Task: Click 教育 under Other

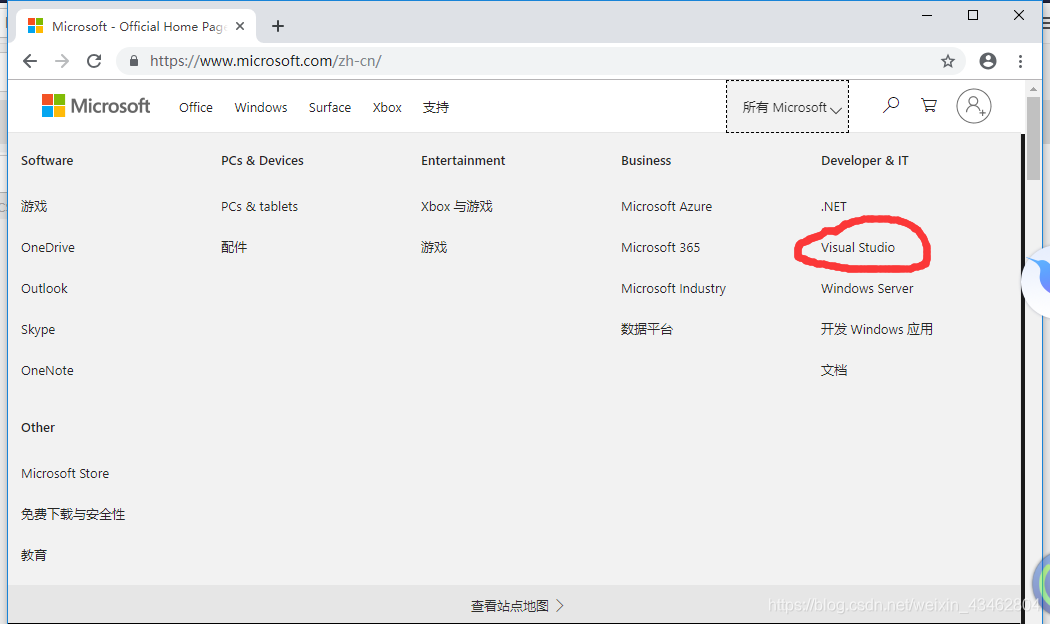Action: [34, 554]
